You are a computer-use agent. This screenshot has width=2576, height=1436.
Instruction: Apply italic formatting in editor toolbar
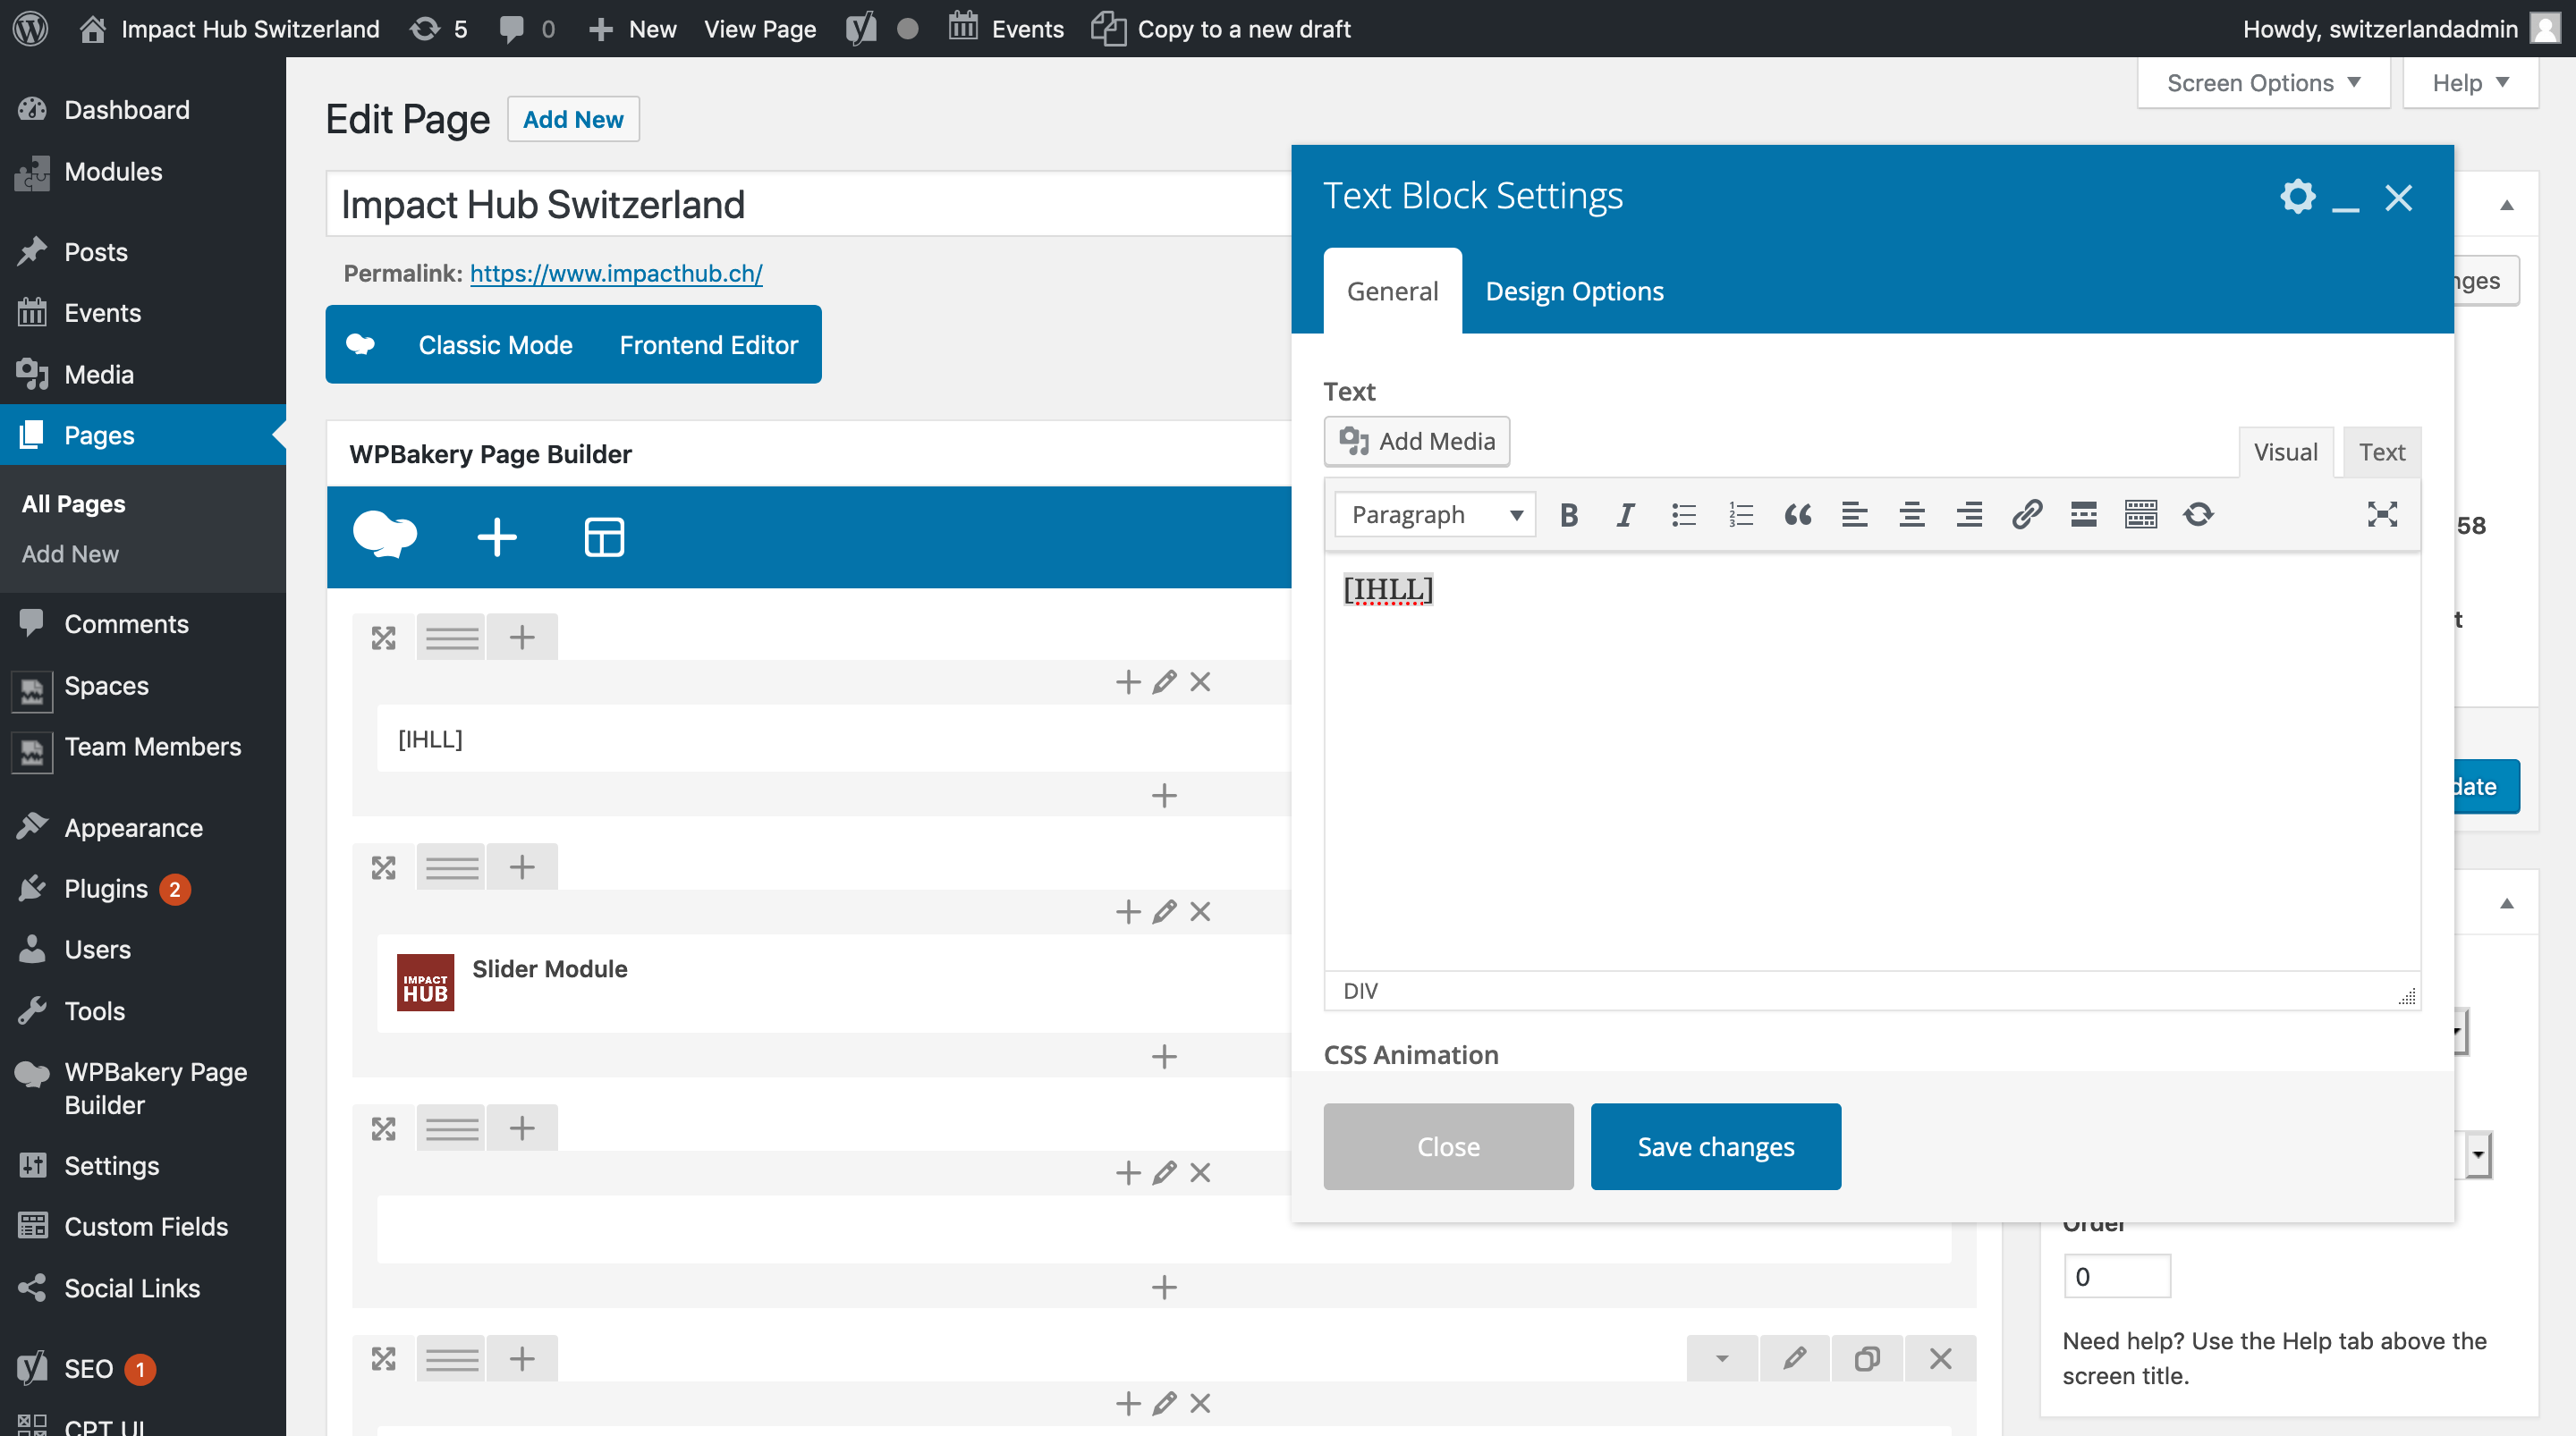click(1625, 515)
